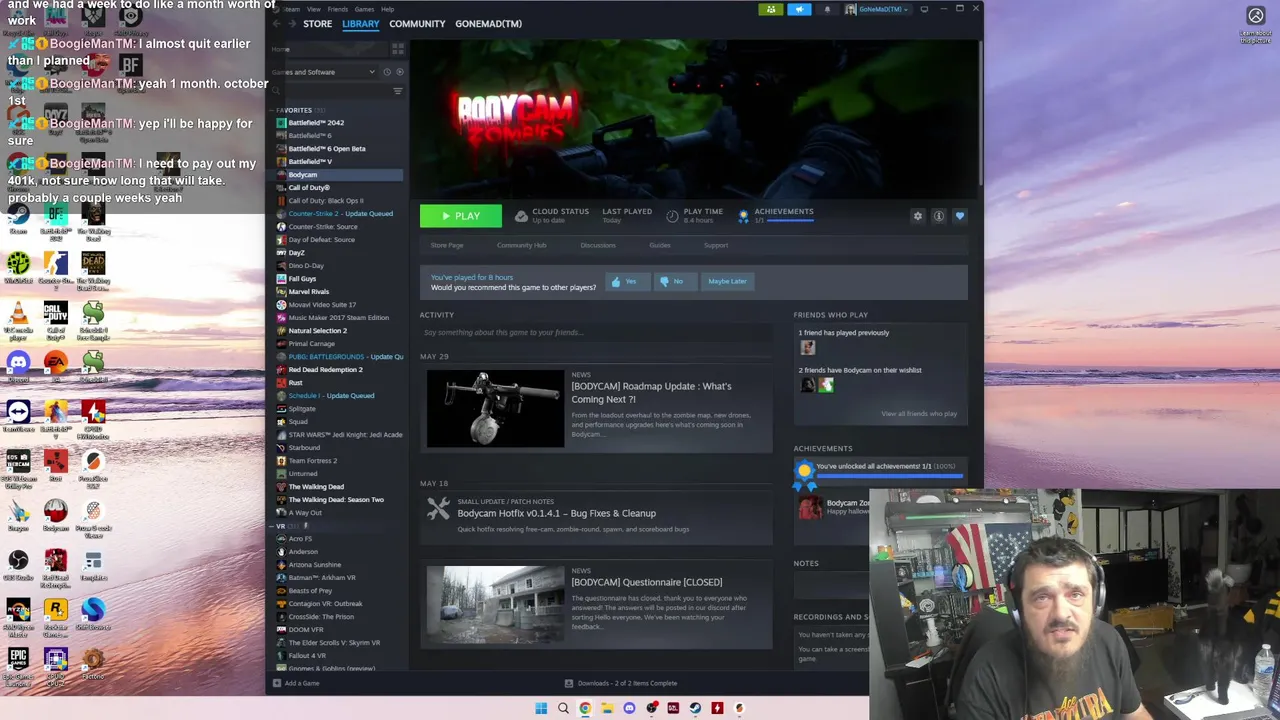Screen dimensions: 1280x720
Task: Collapse the VR category
Action: [x=273, y=526]
